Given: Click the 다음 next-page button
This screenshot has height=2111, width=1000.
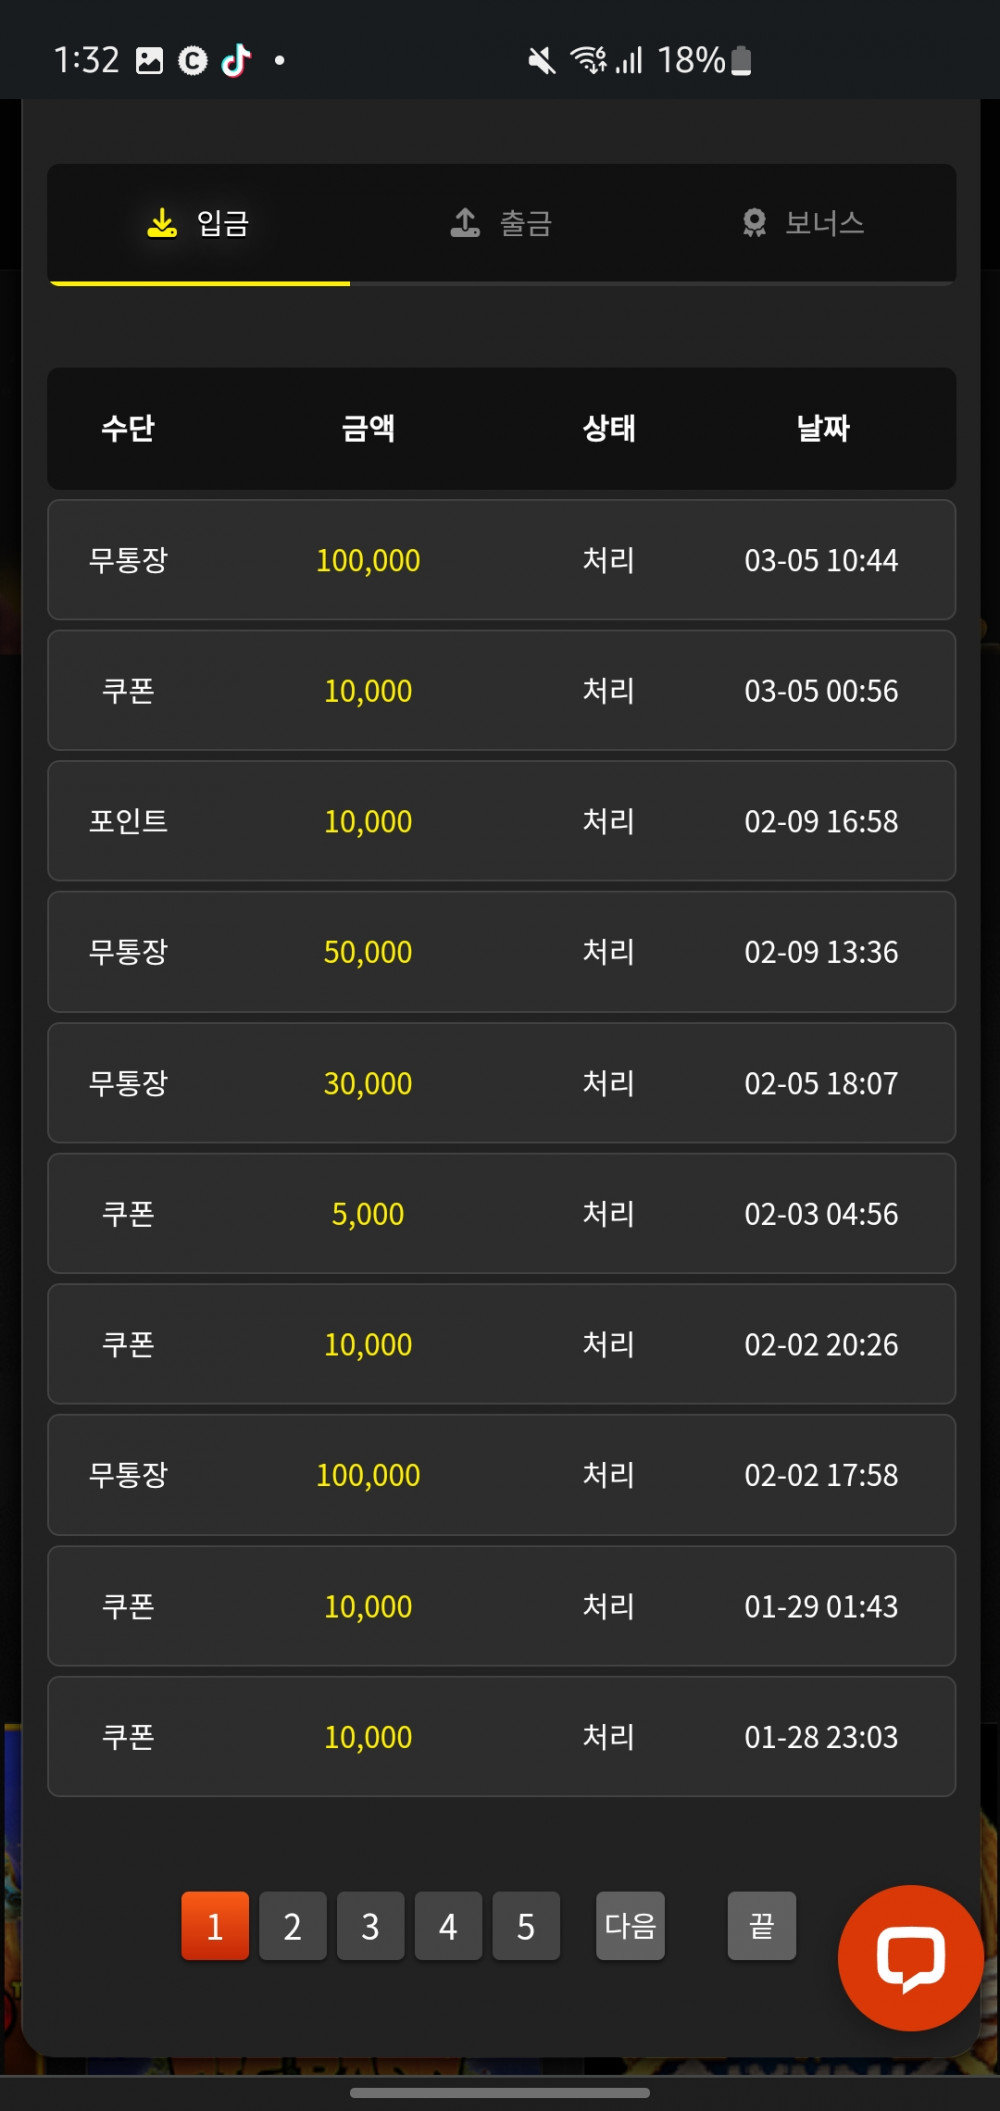Looking at the screenshot, I should [630, 1926].
